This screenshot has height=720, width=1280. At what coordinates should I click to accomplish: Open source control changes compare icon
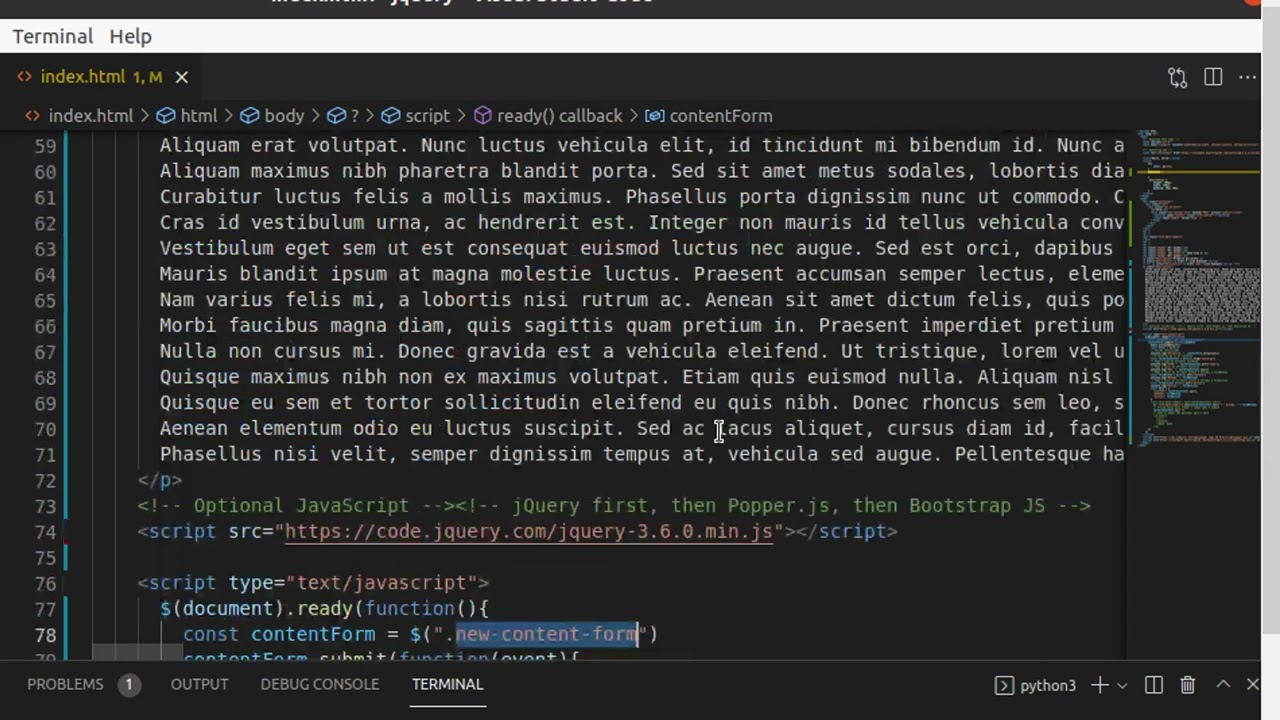coord(1177,77)
